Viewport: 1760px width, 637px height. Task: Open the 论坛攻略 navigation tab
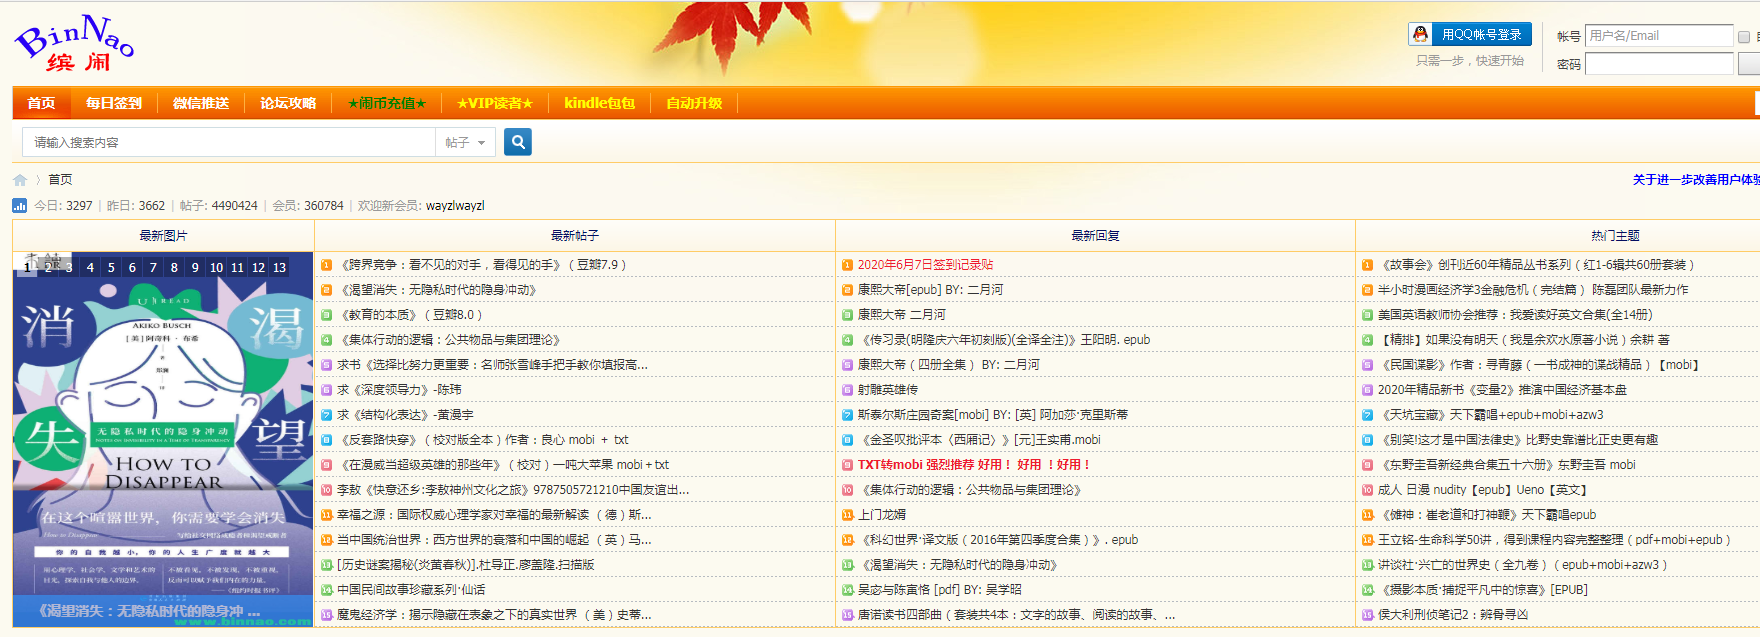288,103
